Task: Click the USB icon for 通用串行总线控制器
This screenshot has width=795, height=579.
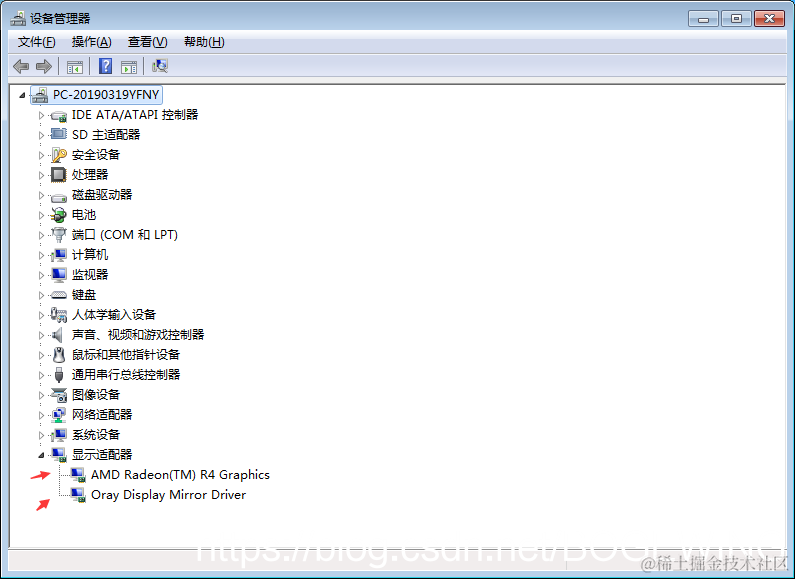Action: (x=59, y=375)
